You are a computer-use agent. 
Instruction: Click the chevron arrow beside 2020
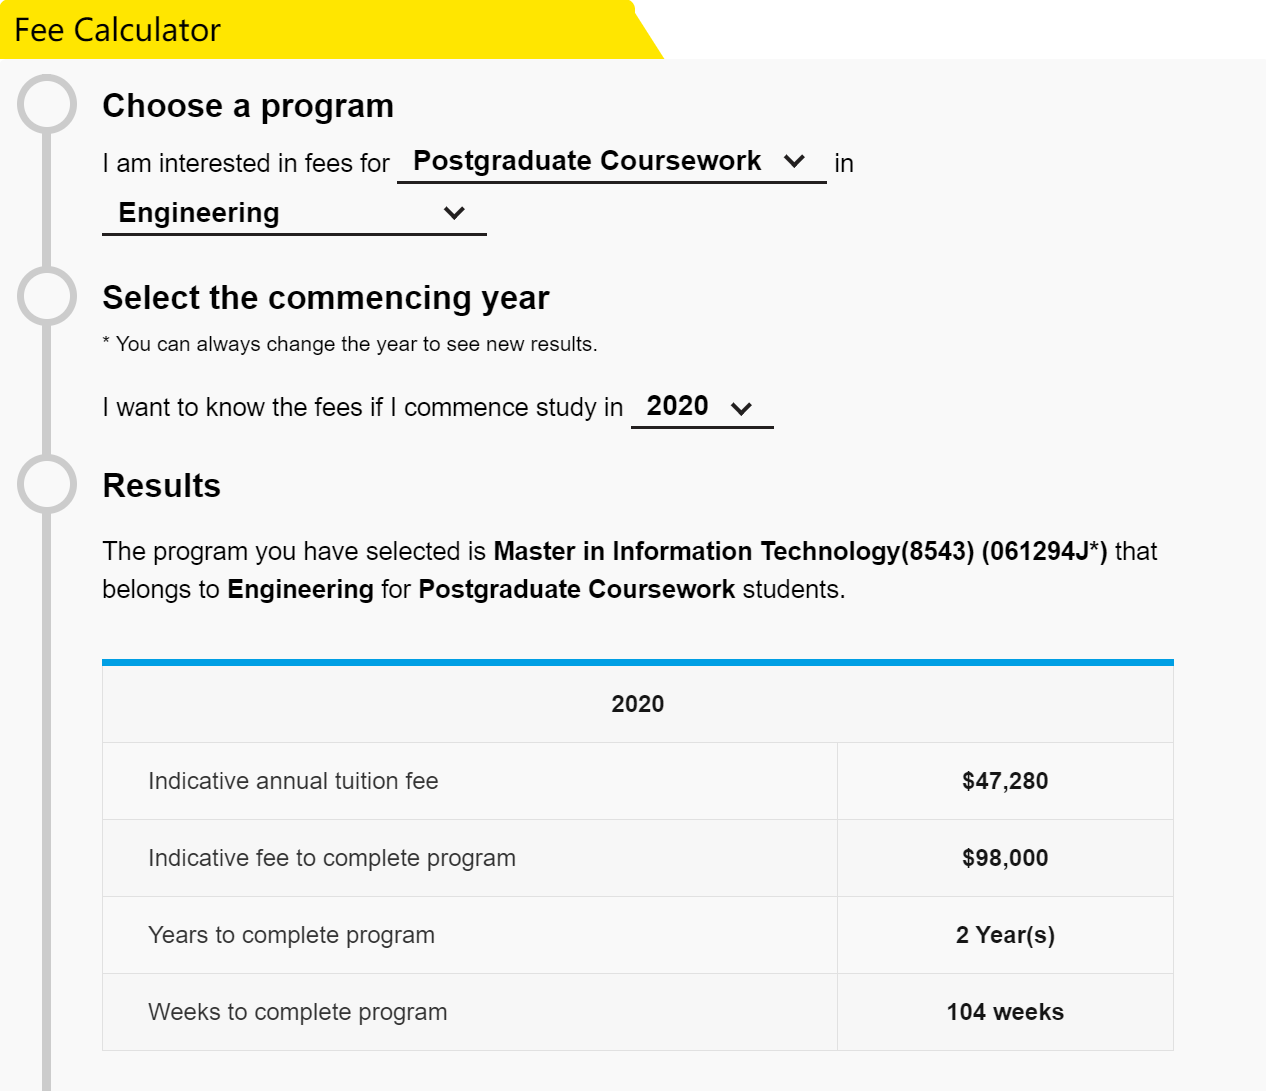741,408
